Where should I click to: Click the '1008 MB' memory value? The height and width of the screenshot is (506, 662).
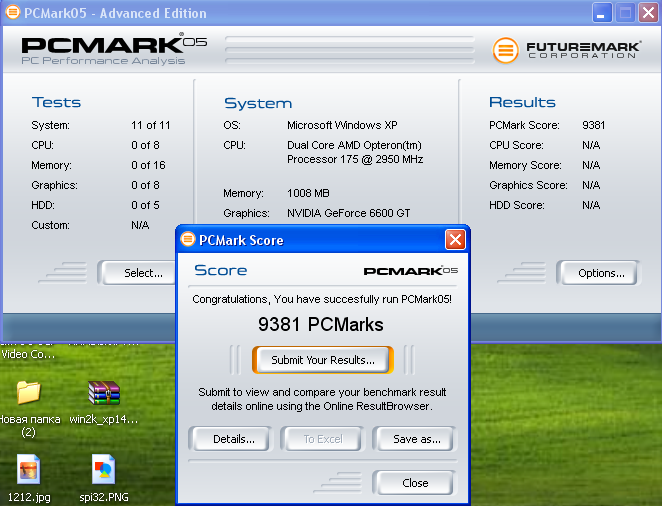308,193
